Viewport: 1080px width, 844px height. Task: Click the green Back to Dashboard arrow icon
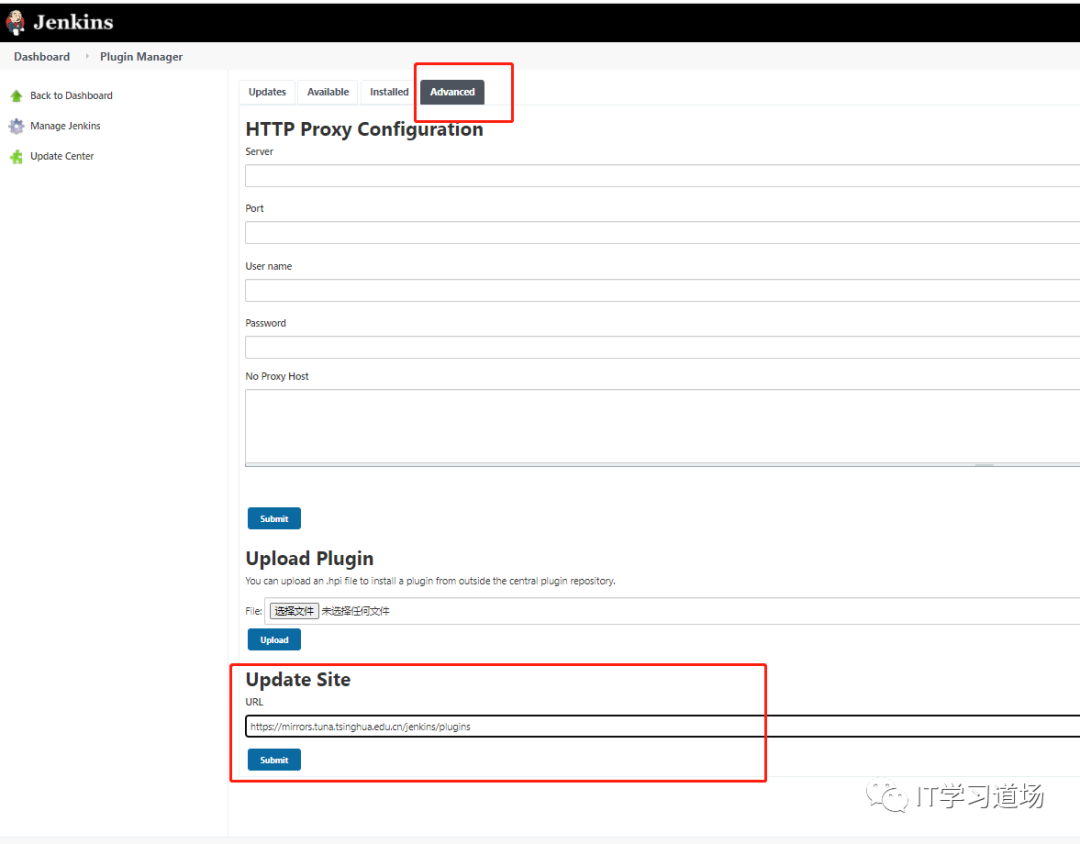click(17, 96)
